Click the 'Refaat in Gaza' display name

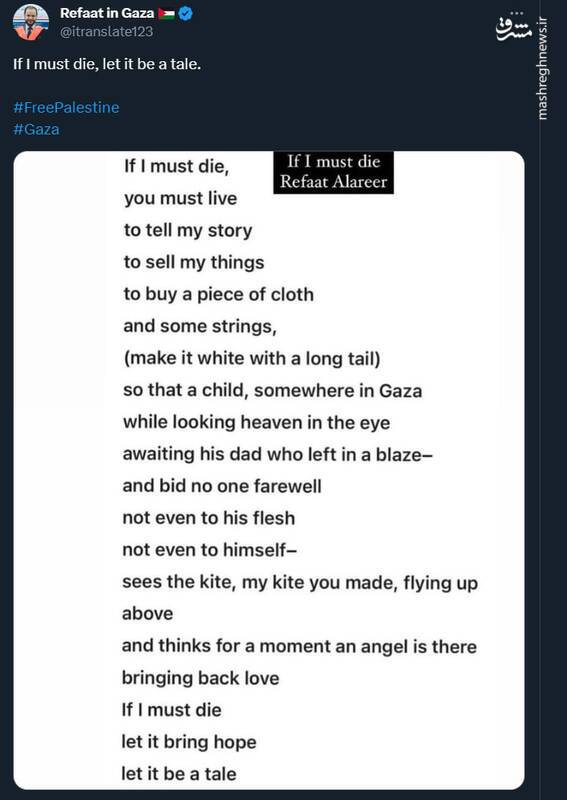(107, 13)
